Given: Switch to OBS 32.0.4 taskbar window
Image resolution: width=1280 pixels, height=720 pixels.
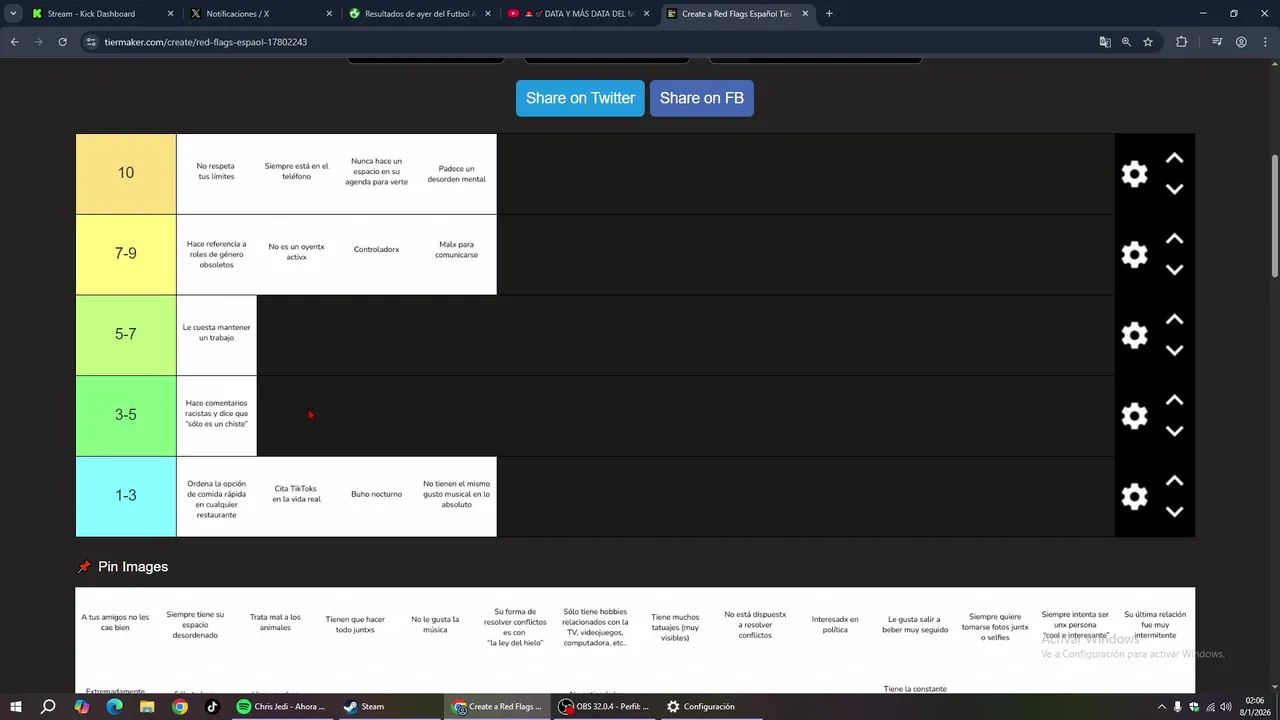Looking at the screenshot, I should (605, 707).
